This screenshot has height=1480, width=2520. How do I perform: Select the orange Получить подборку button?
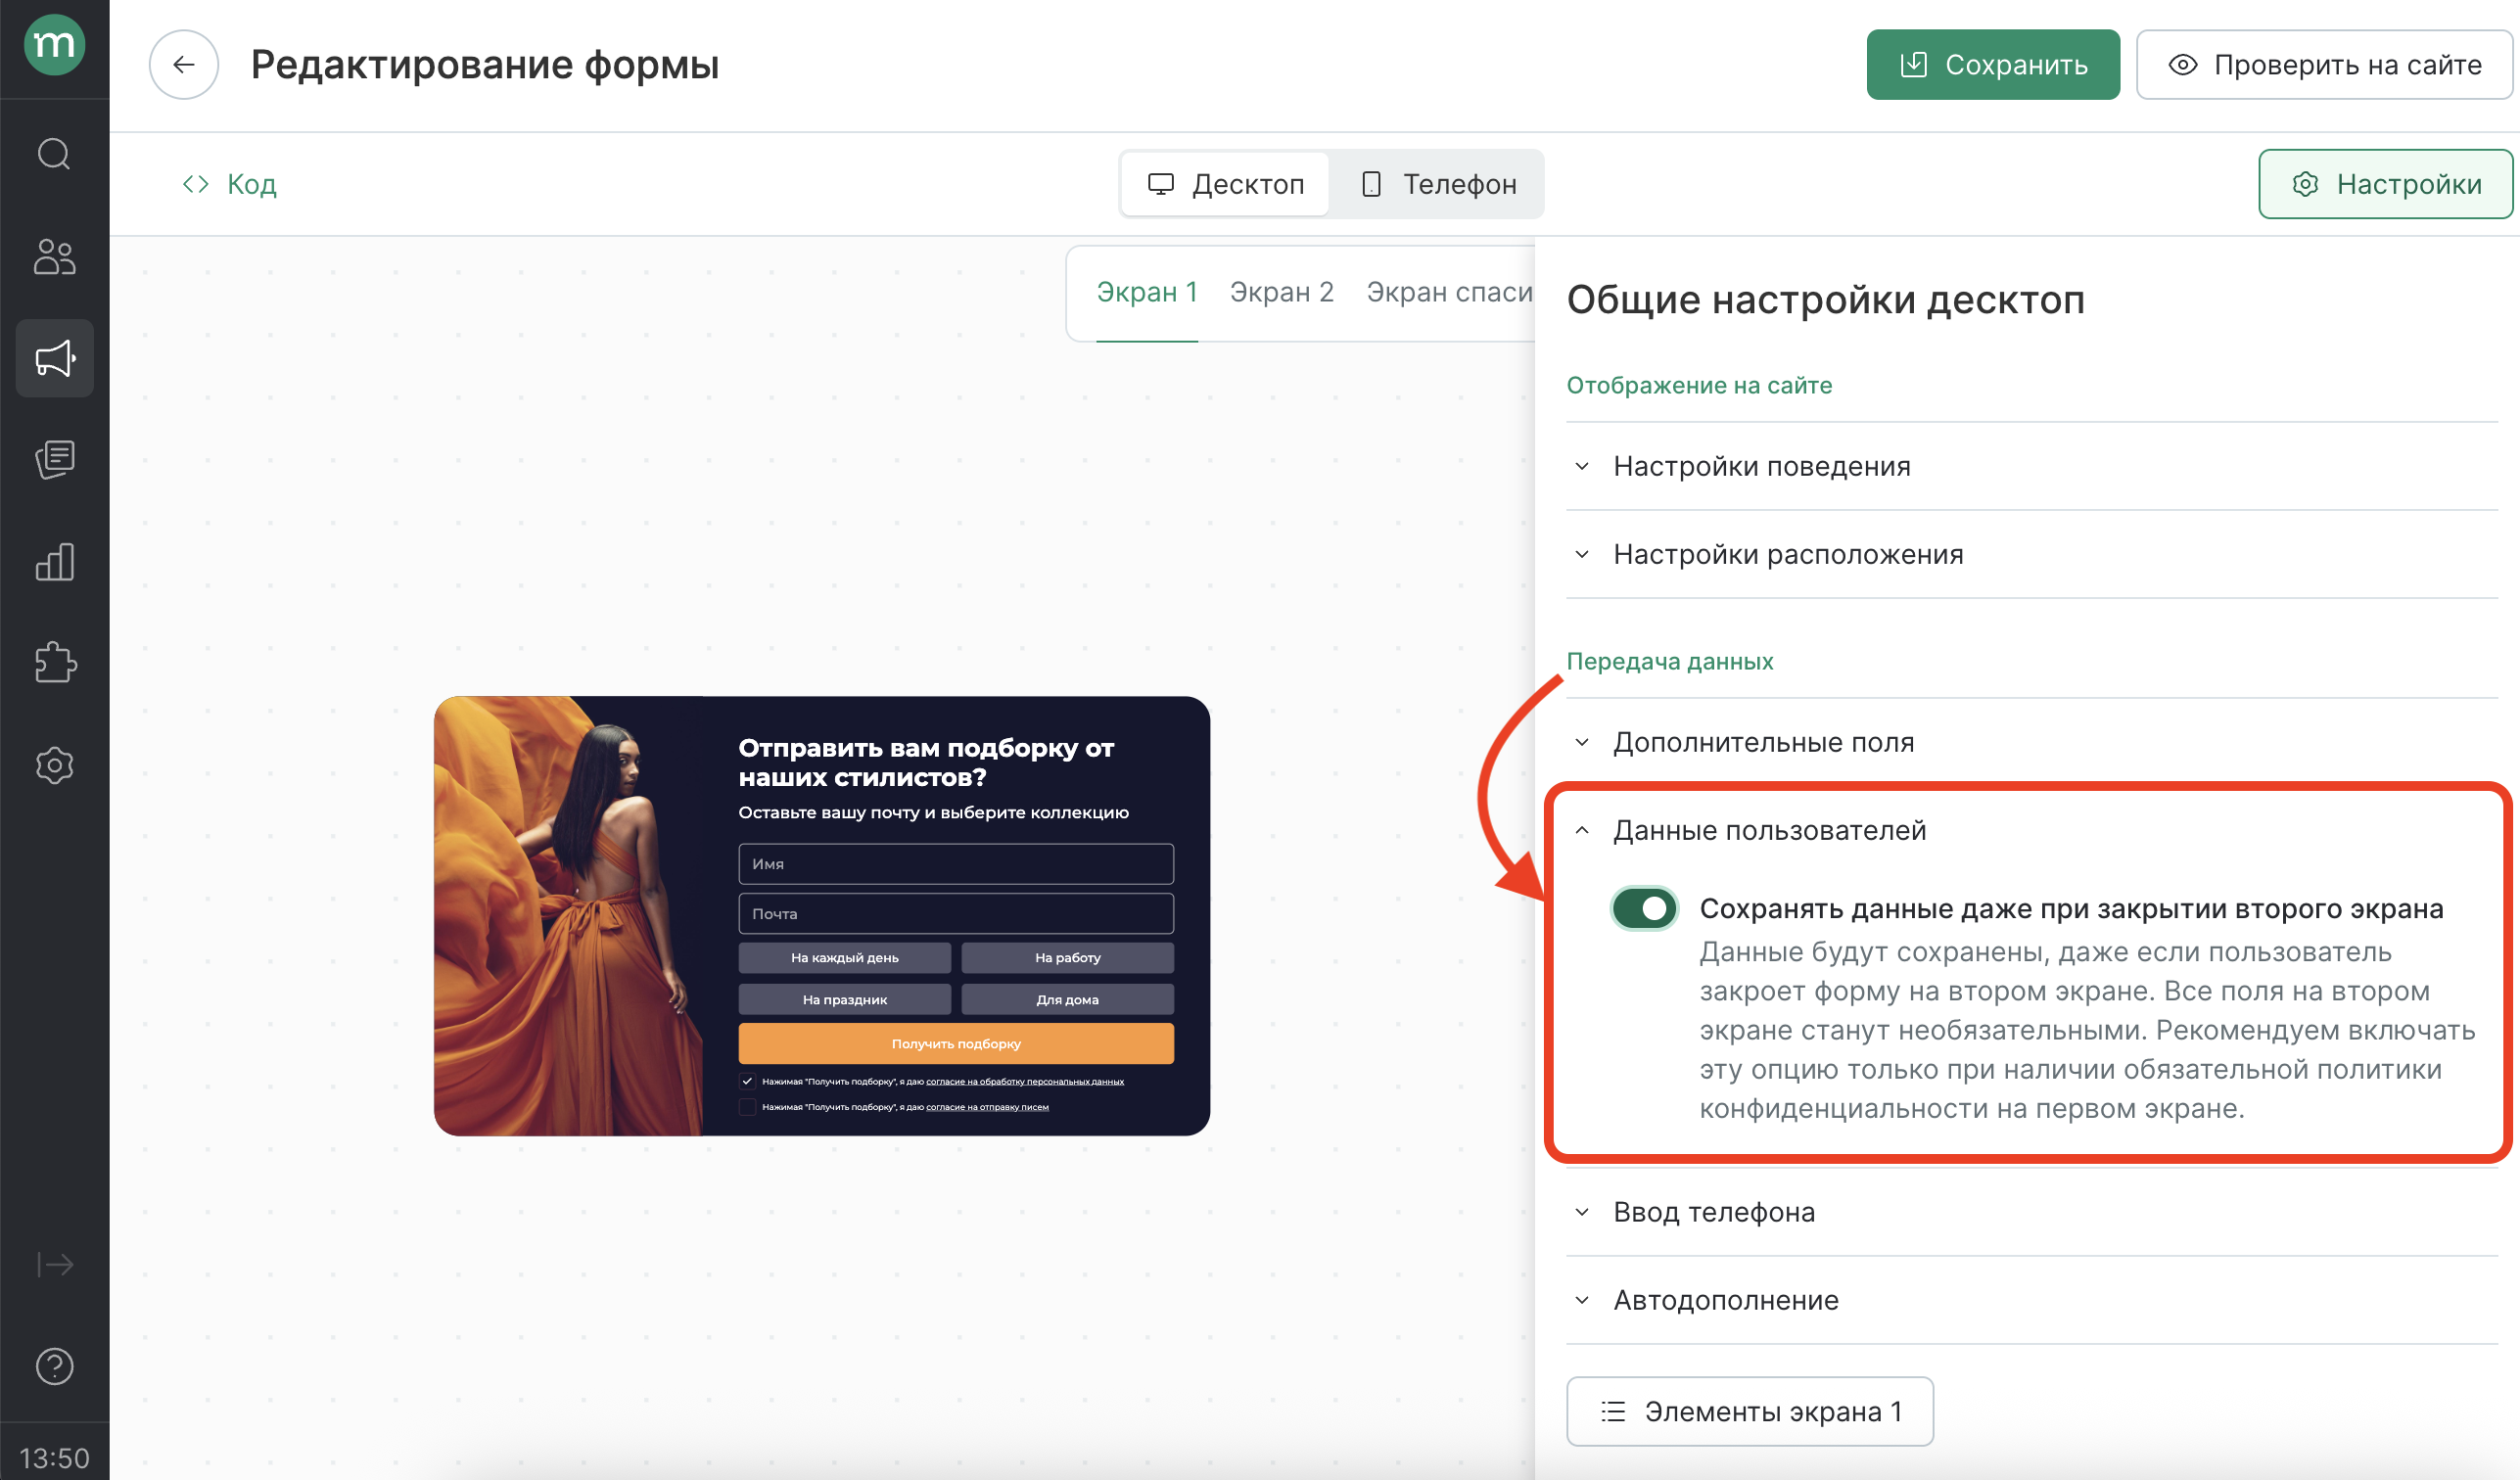(955, 1043)
